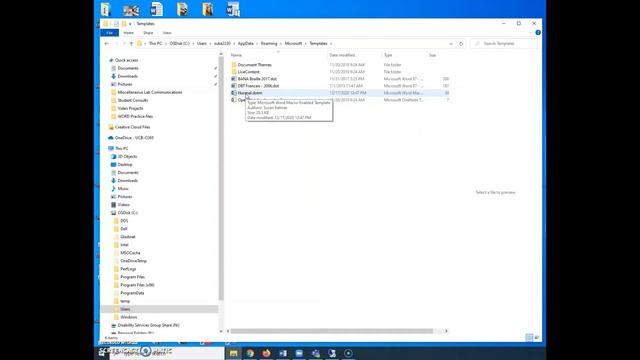
Task: Select 'Microsoft' in the address path
Action: (293, 44)
